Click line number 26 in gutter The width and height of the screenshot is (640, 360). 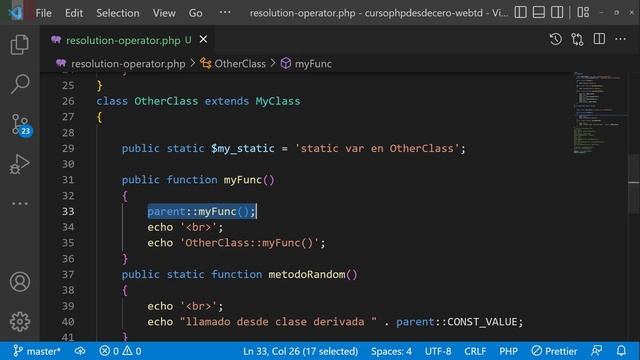click(68, 101)
